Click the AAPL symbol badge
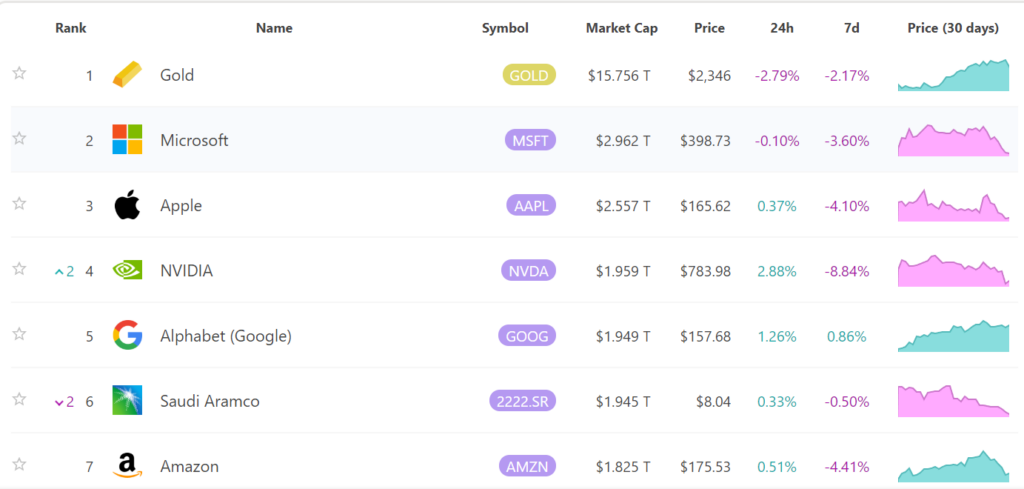Screen dimensions: 1024x489 click(531, 206)
